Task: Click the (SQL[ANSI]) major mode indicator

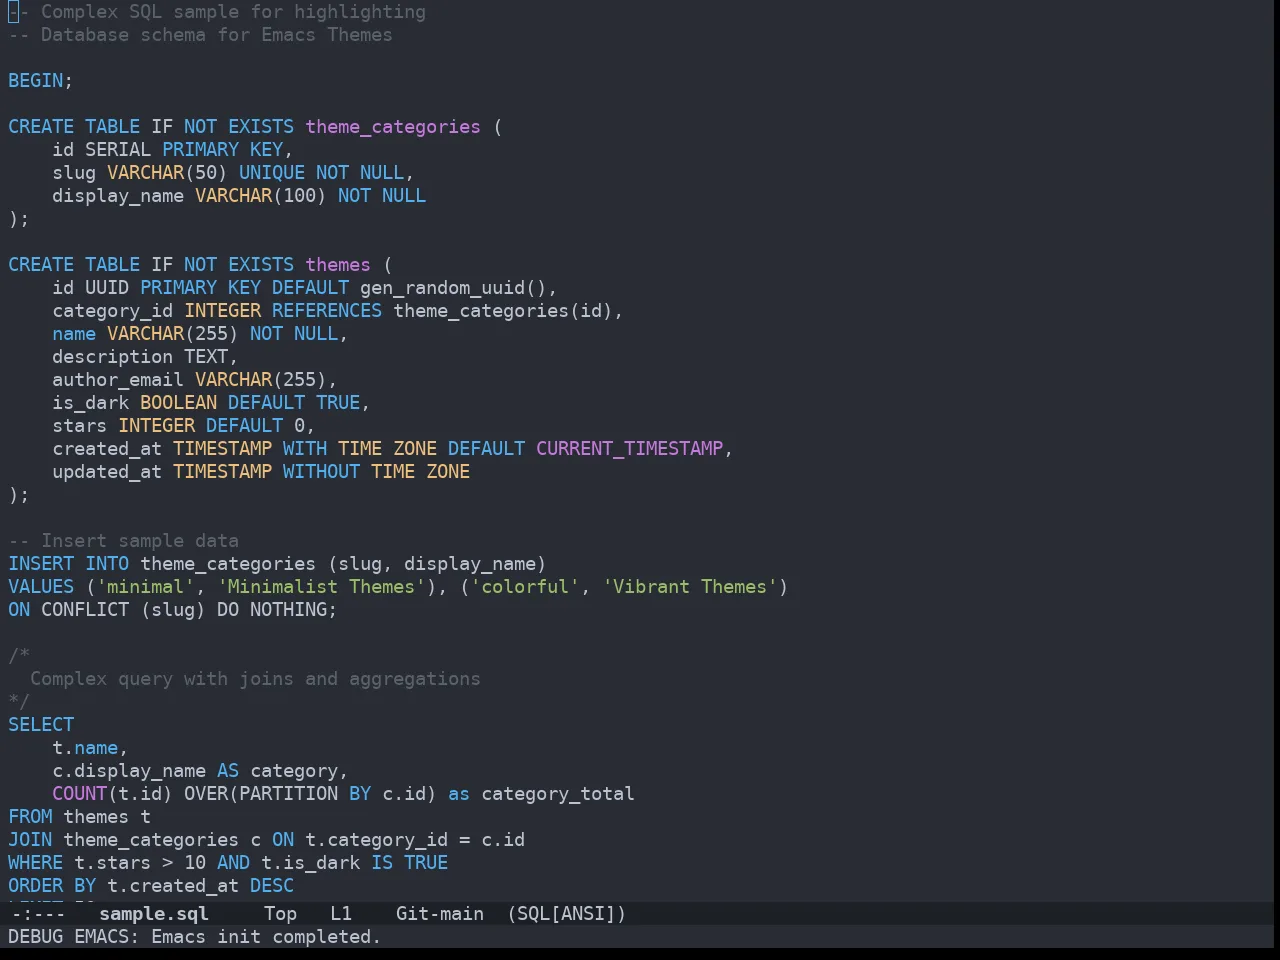Action: click(566, 913)
